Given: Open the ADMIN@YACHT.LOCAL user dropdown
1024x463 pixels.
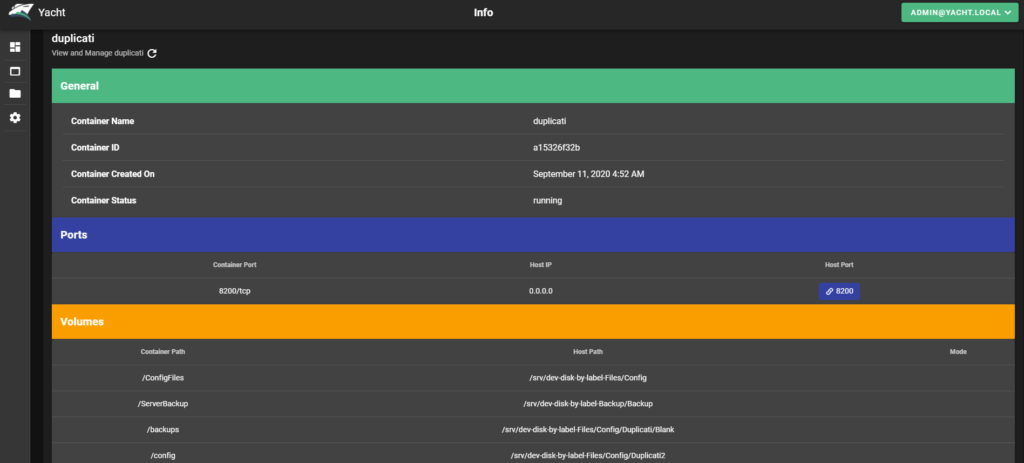Looking at the screenshot, I should [959, 12].
